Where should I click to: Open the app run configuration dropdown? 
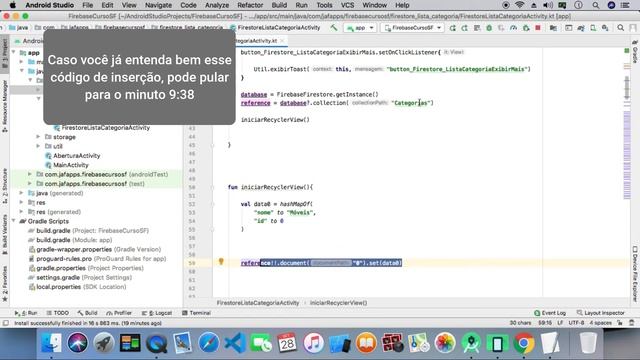click(x=360, y=28)
